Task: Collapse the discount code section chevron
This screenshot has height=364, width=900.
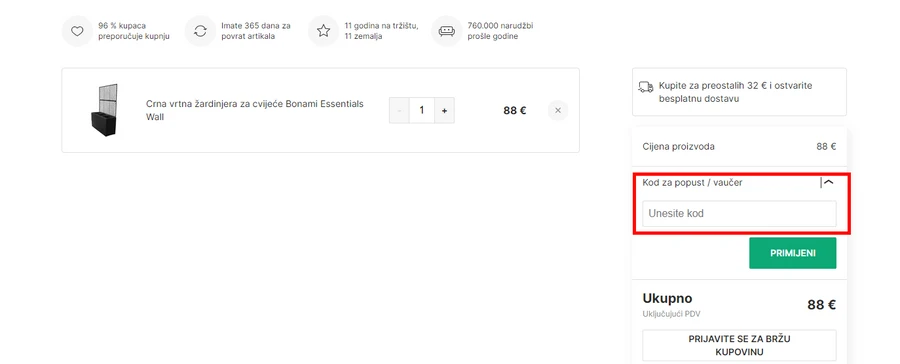Action: 829,183
